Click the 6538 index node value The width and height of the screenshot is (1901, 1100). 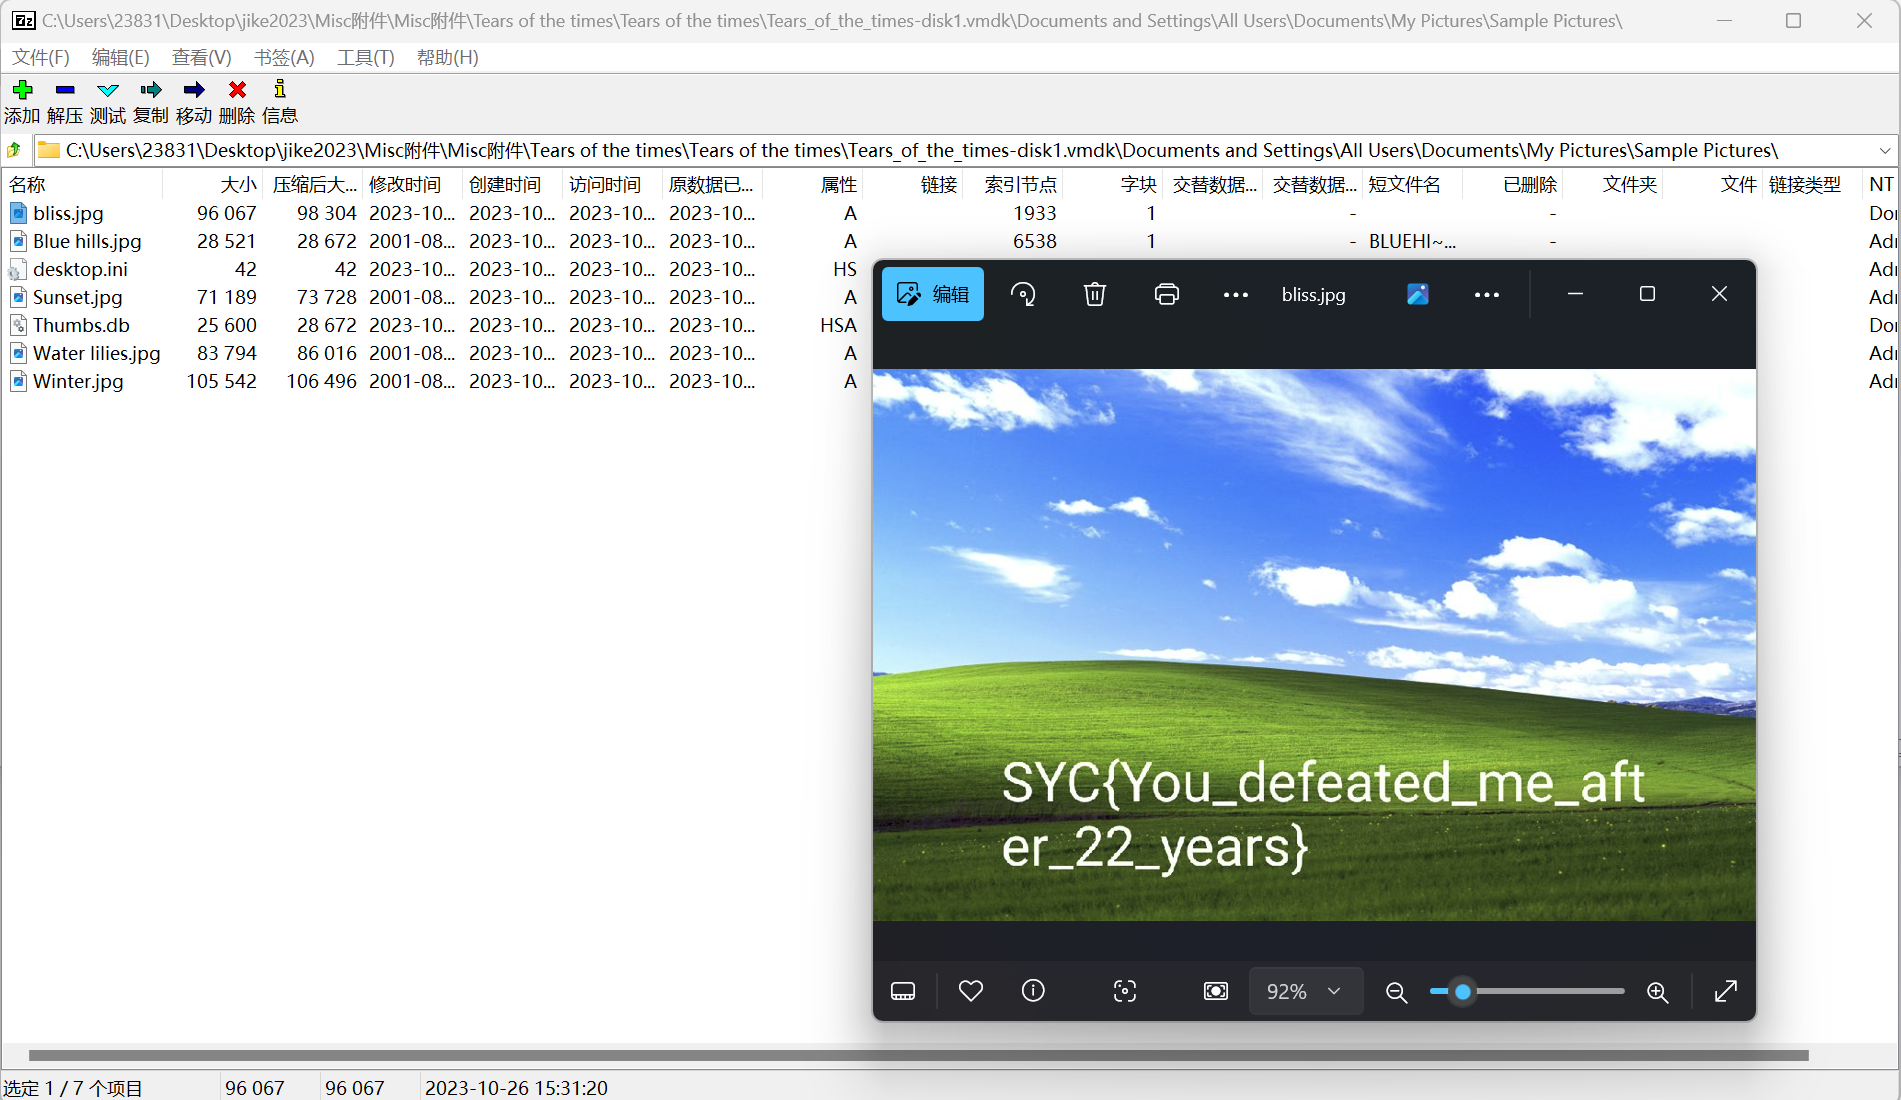[x=1035, y=241]
